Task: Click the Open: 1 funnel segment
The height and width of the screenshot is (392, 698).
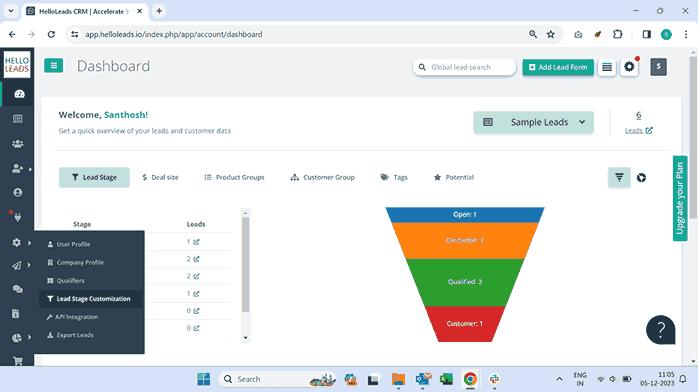Action: [465, 214]
